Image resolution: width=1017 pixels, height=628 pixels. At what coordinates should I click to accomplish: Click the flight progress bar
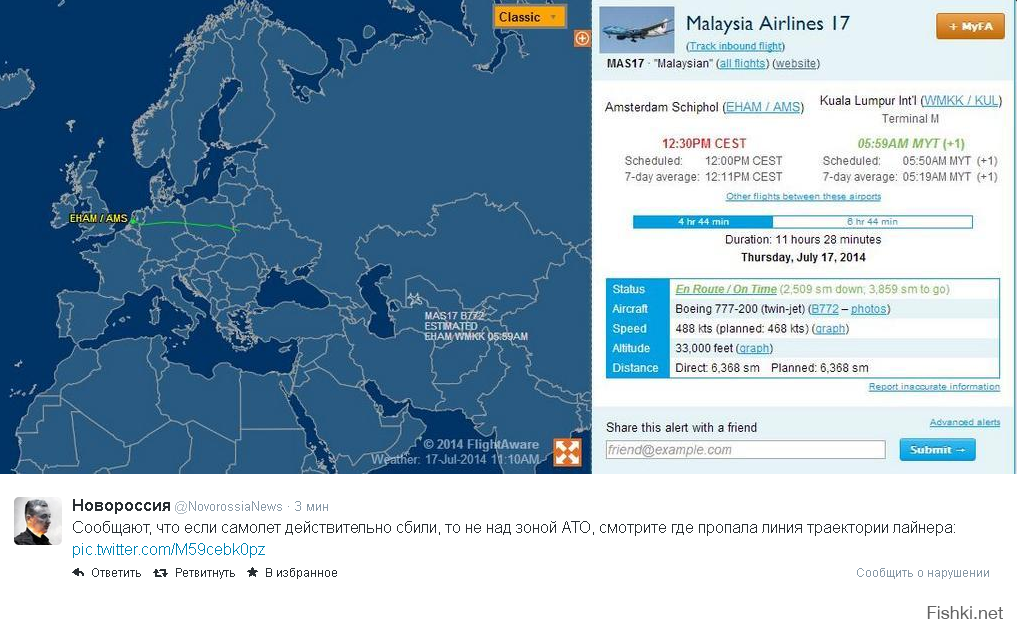(802, 222)
